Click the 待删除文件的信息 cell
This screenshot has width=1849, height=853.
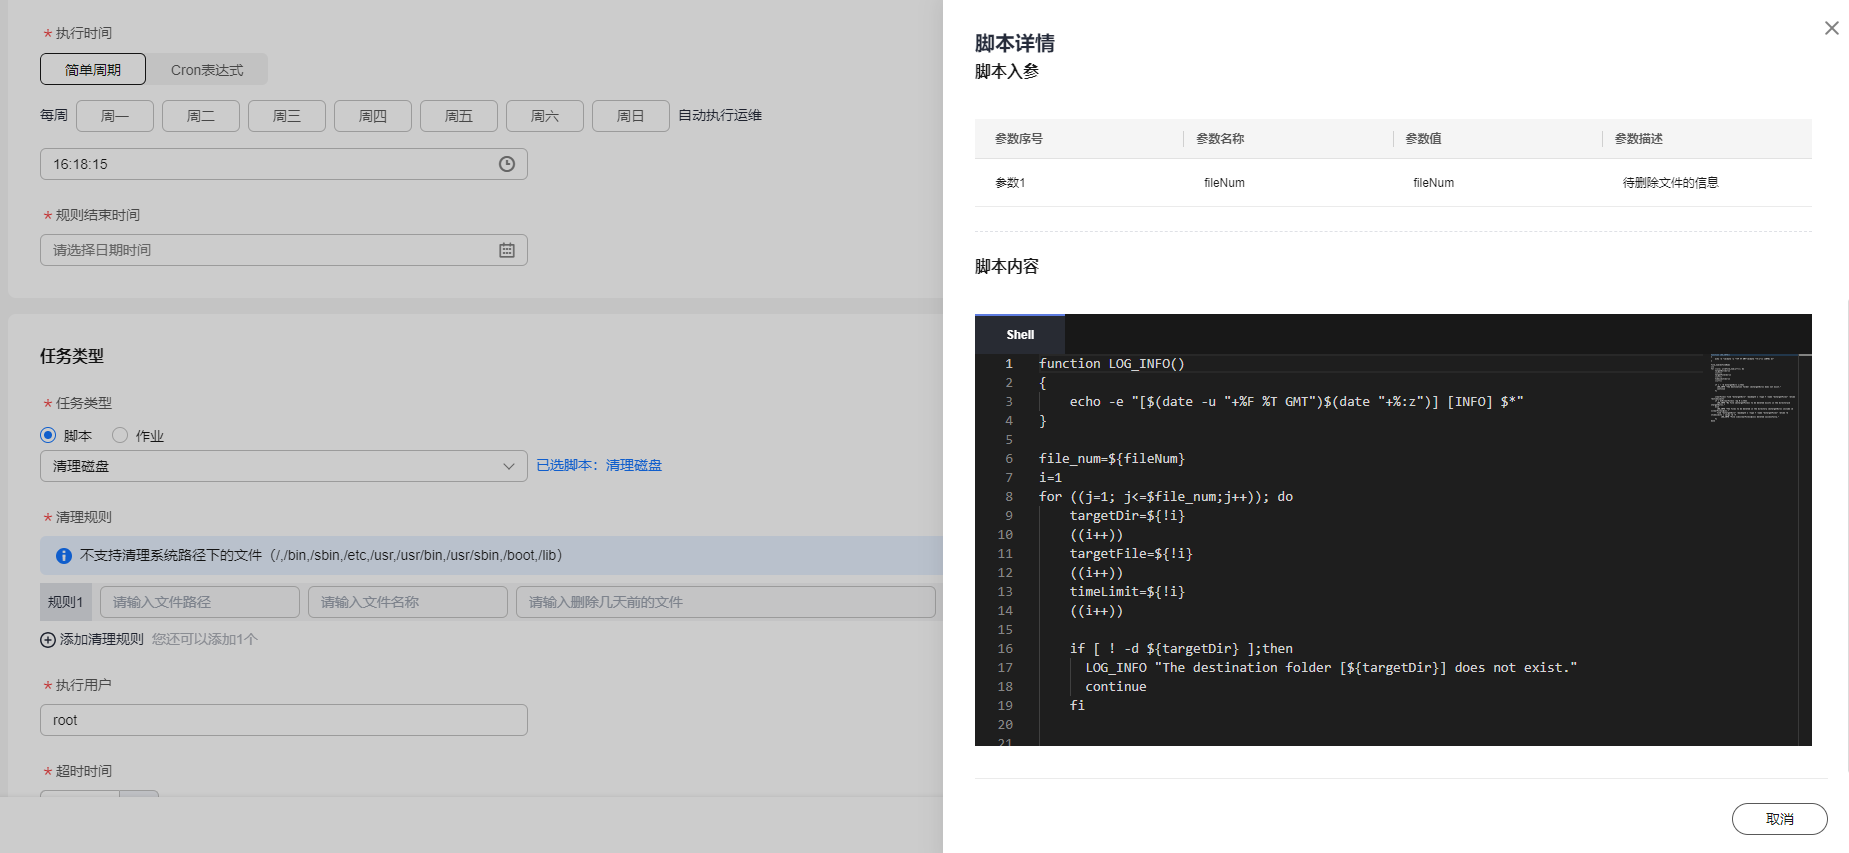pyautogui.click(x=1670, y=183)
